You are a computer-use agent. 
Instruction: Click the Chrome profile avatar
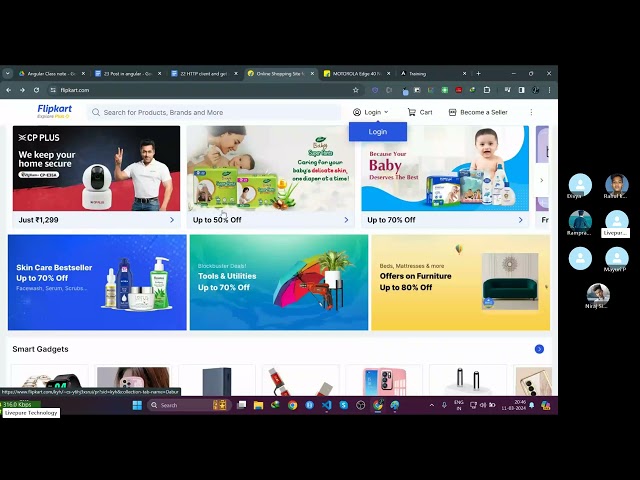[536, 90]
